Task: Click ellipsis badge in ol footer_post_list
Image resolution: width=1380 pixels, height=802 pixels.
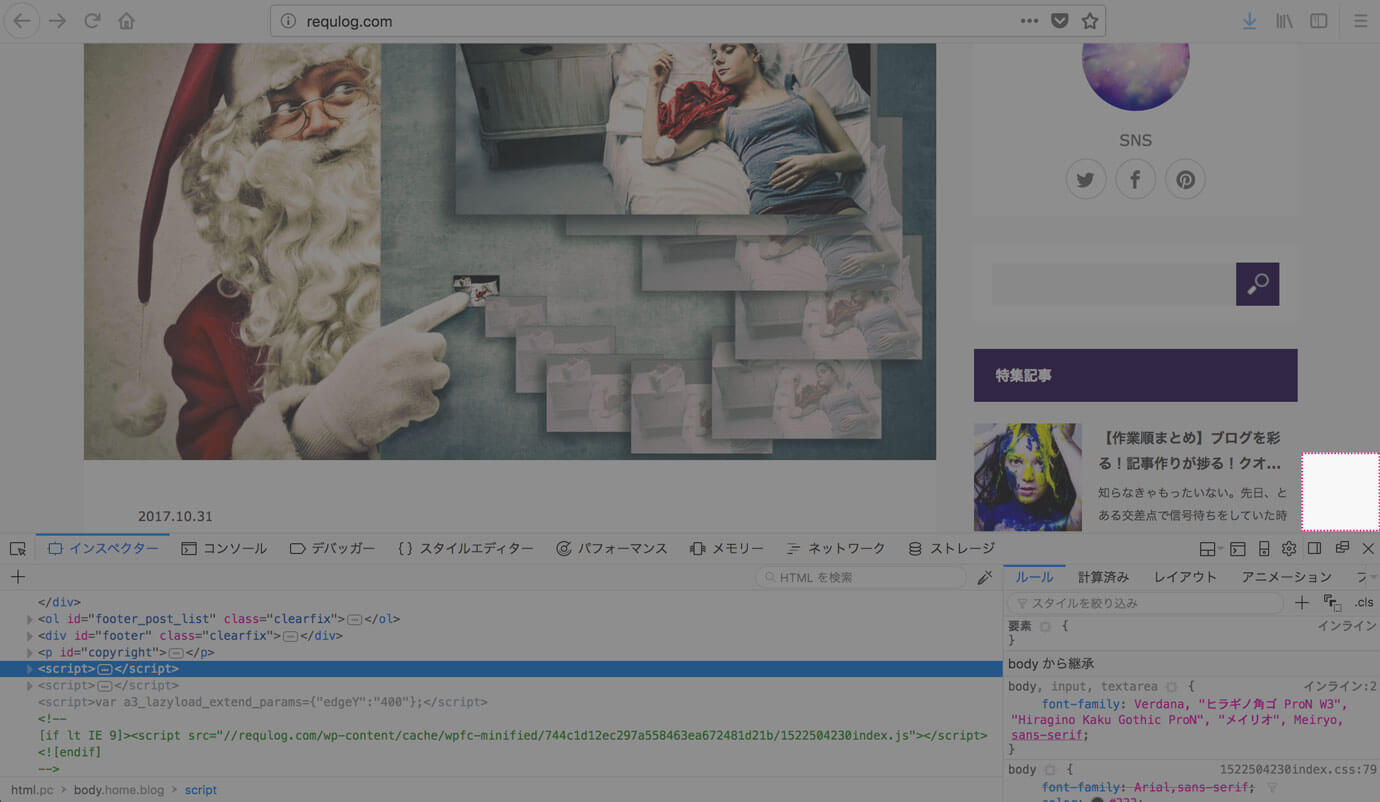Action: coord(354,620)
